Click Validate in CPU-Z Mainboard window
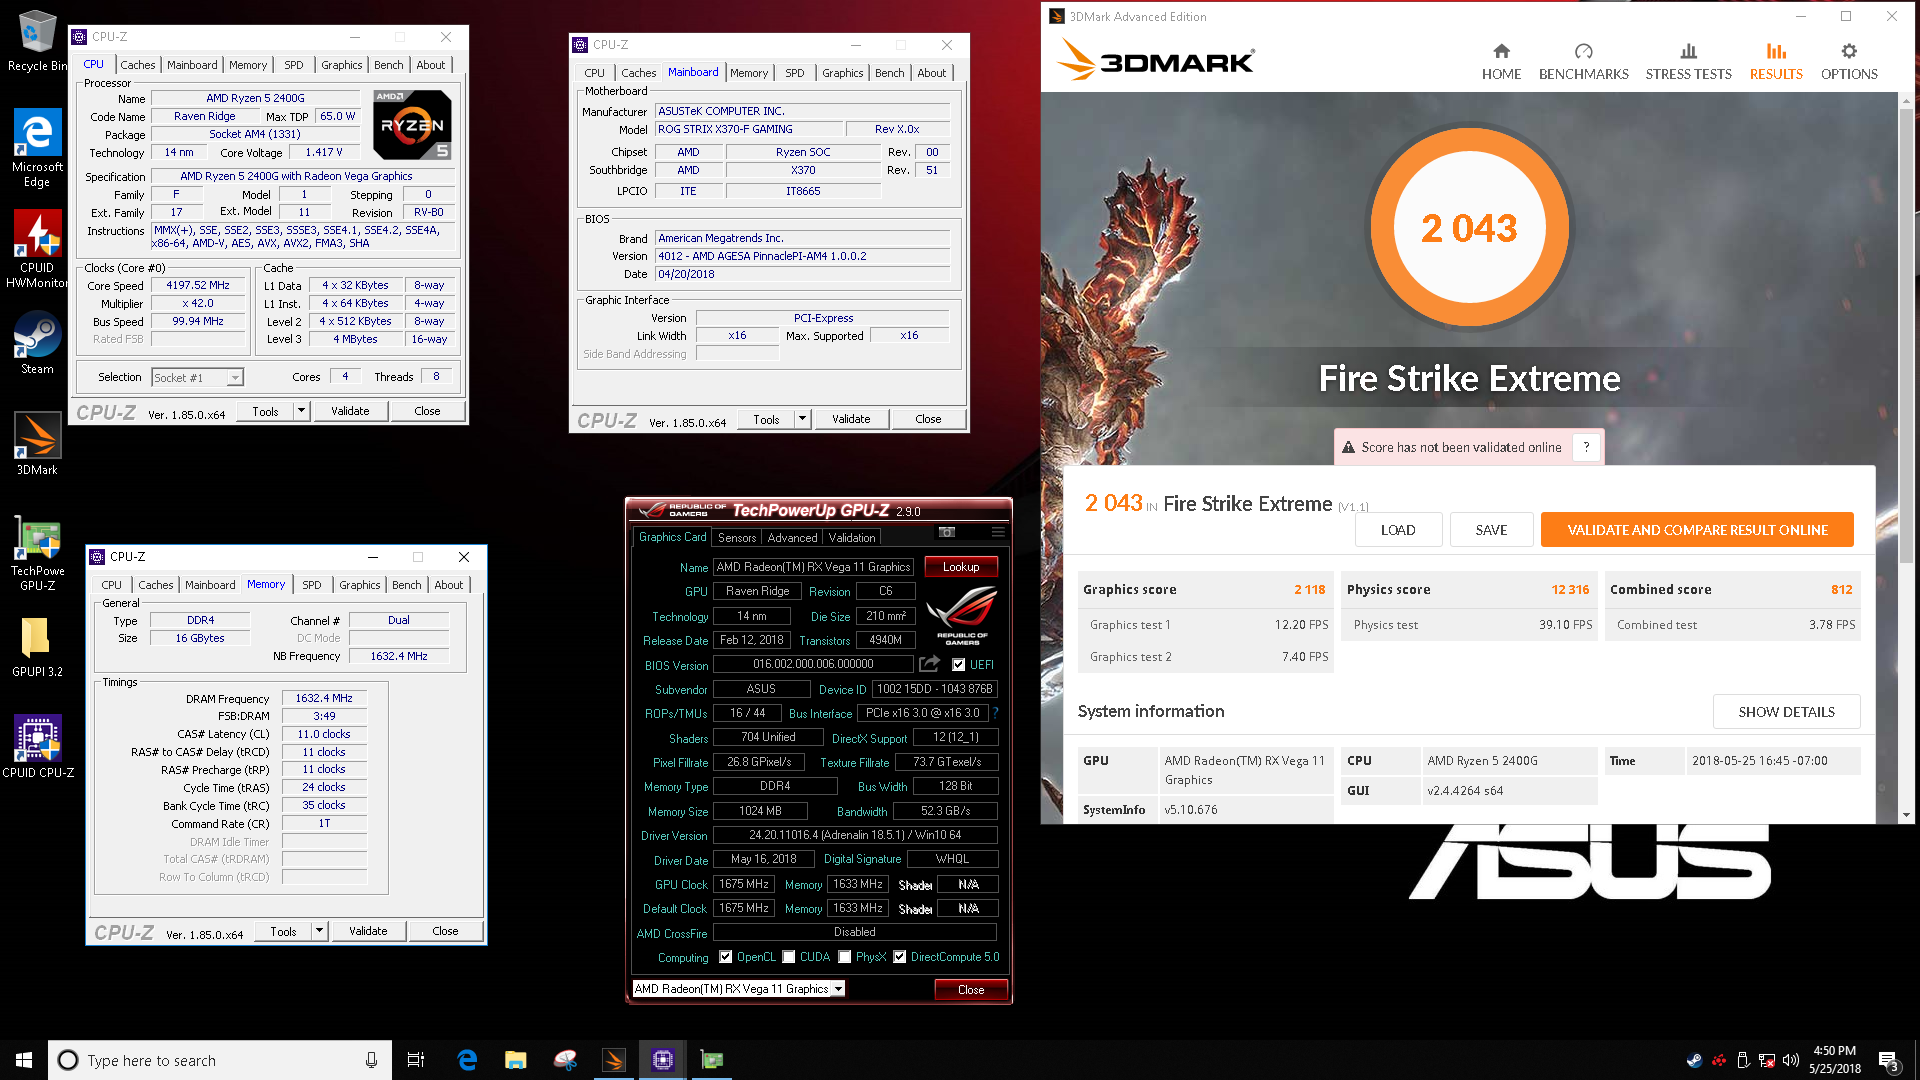 [851, 419]
